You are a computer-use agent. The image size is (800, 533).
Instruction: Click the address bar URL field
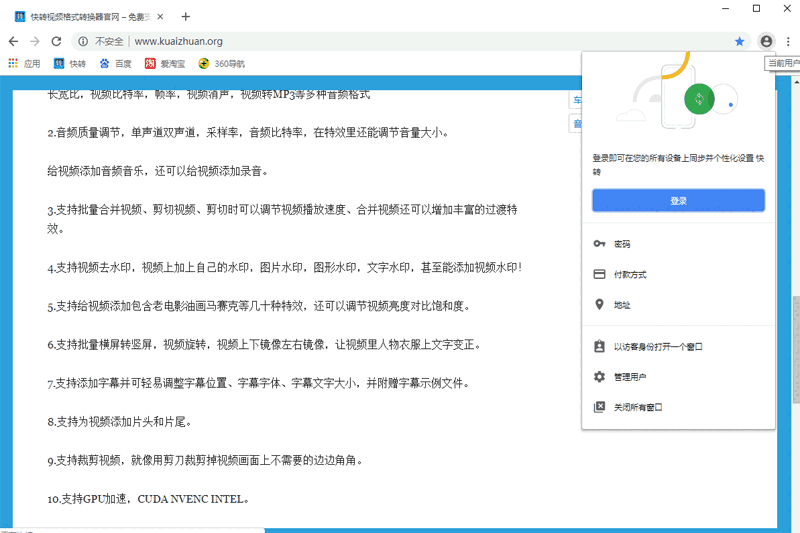(x=400, y=41)
